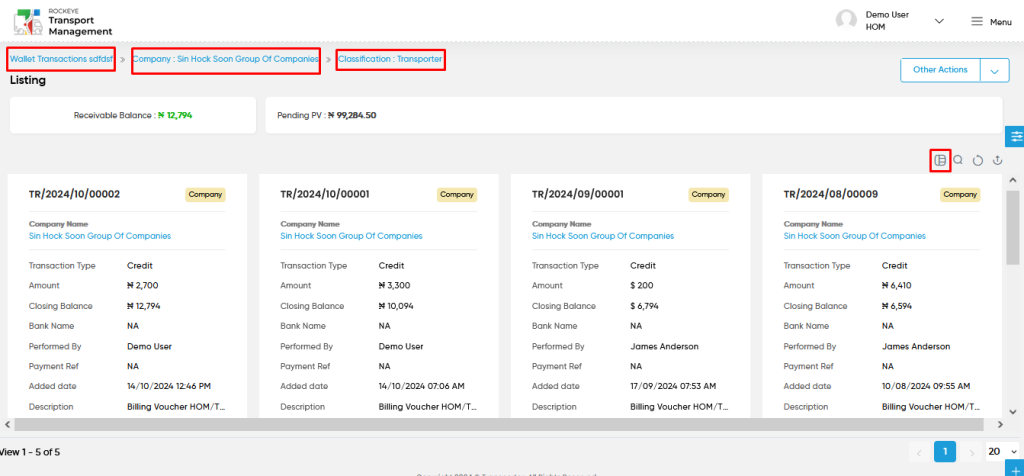
Task: Click closing balance ₦ 6,594
Action: 897,306
